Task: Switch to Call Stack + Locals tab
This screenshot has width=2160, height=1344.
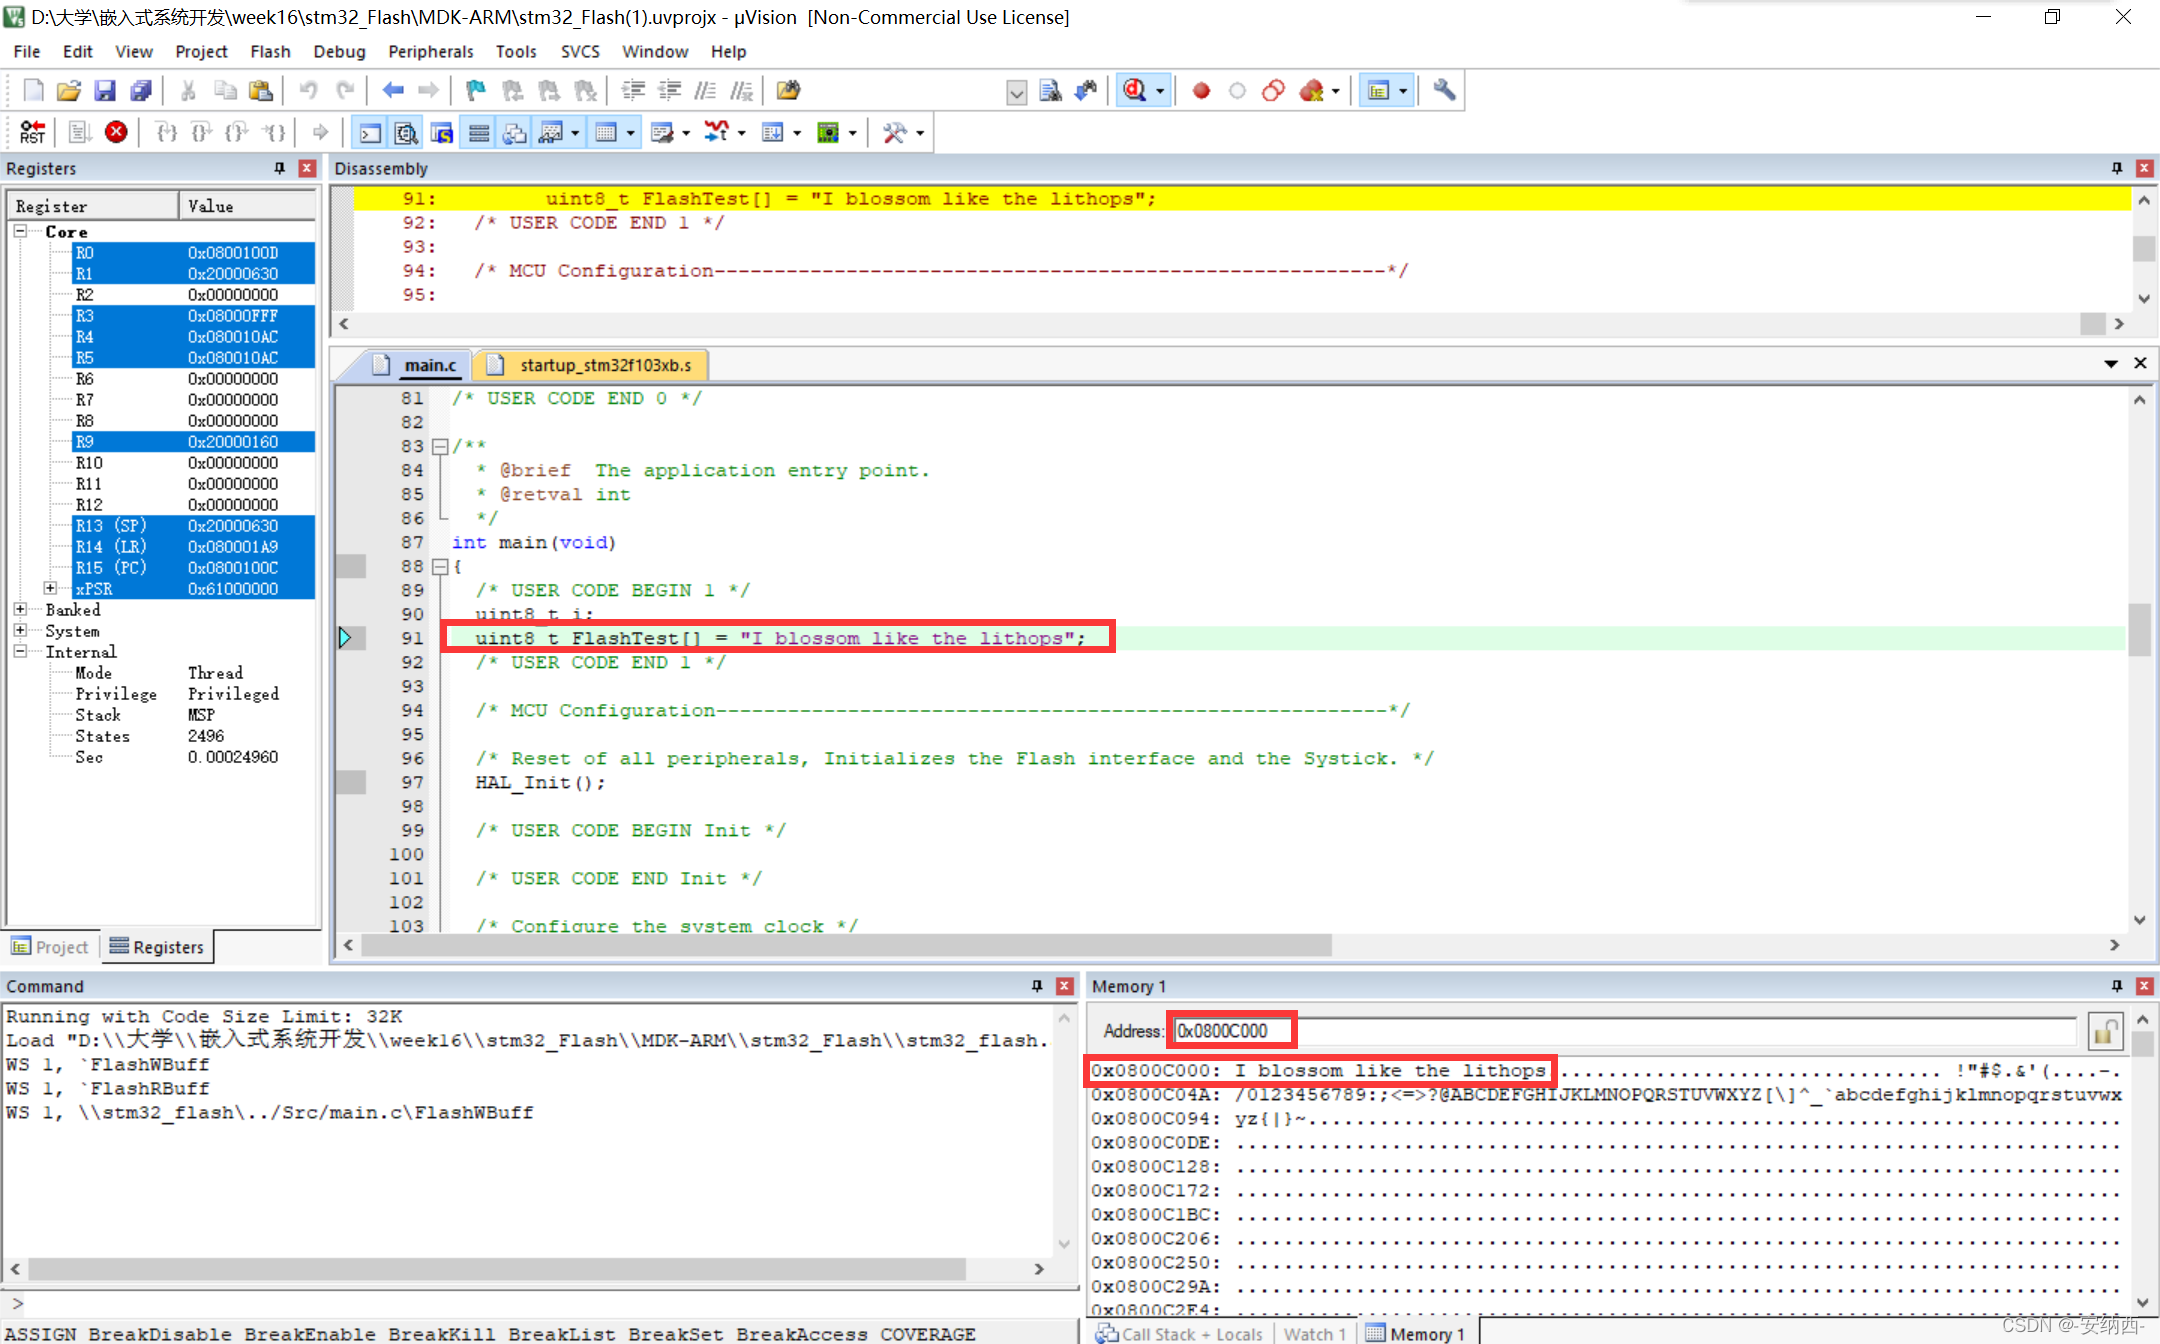Action: (x=1180, y=1333)
